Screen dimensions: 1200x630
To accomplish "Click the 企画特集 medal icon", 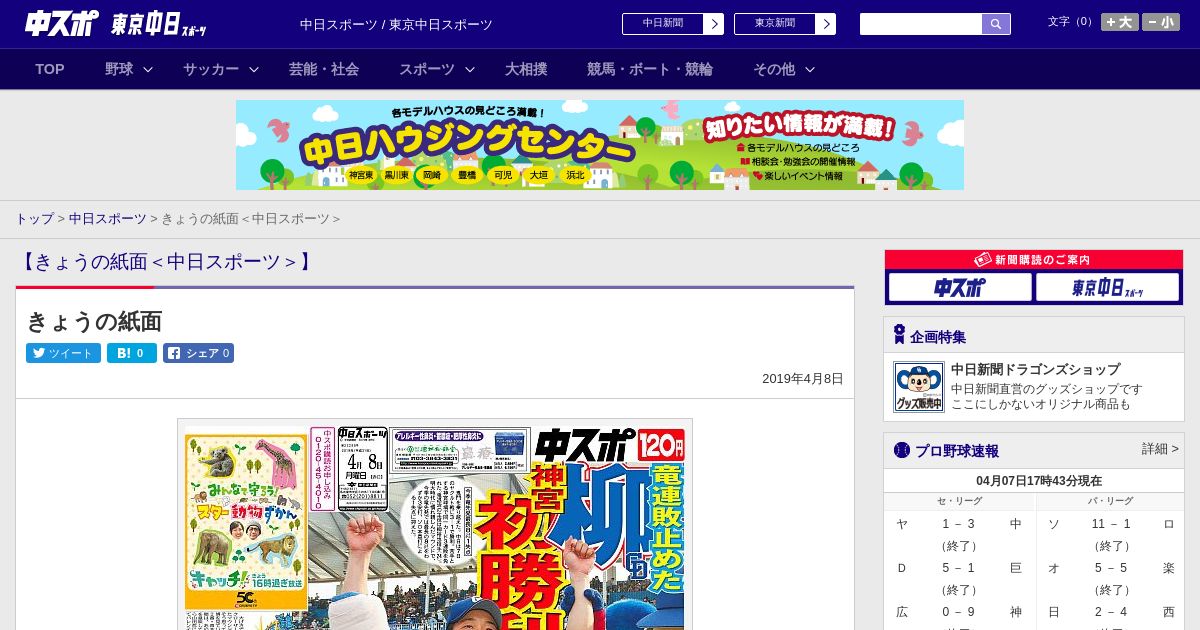I will (x=899, y=335).
